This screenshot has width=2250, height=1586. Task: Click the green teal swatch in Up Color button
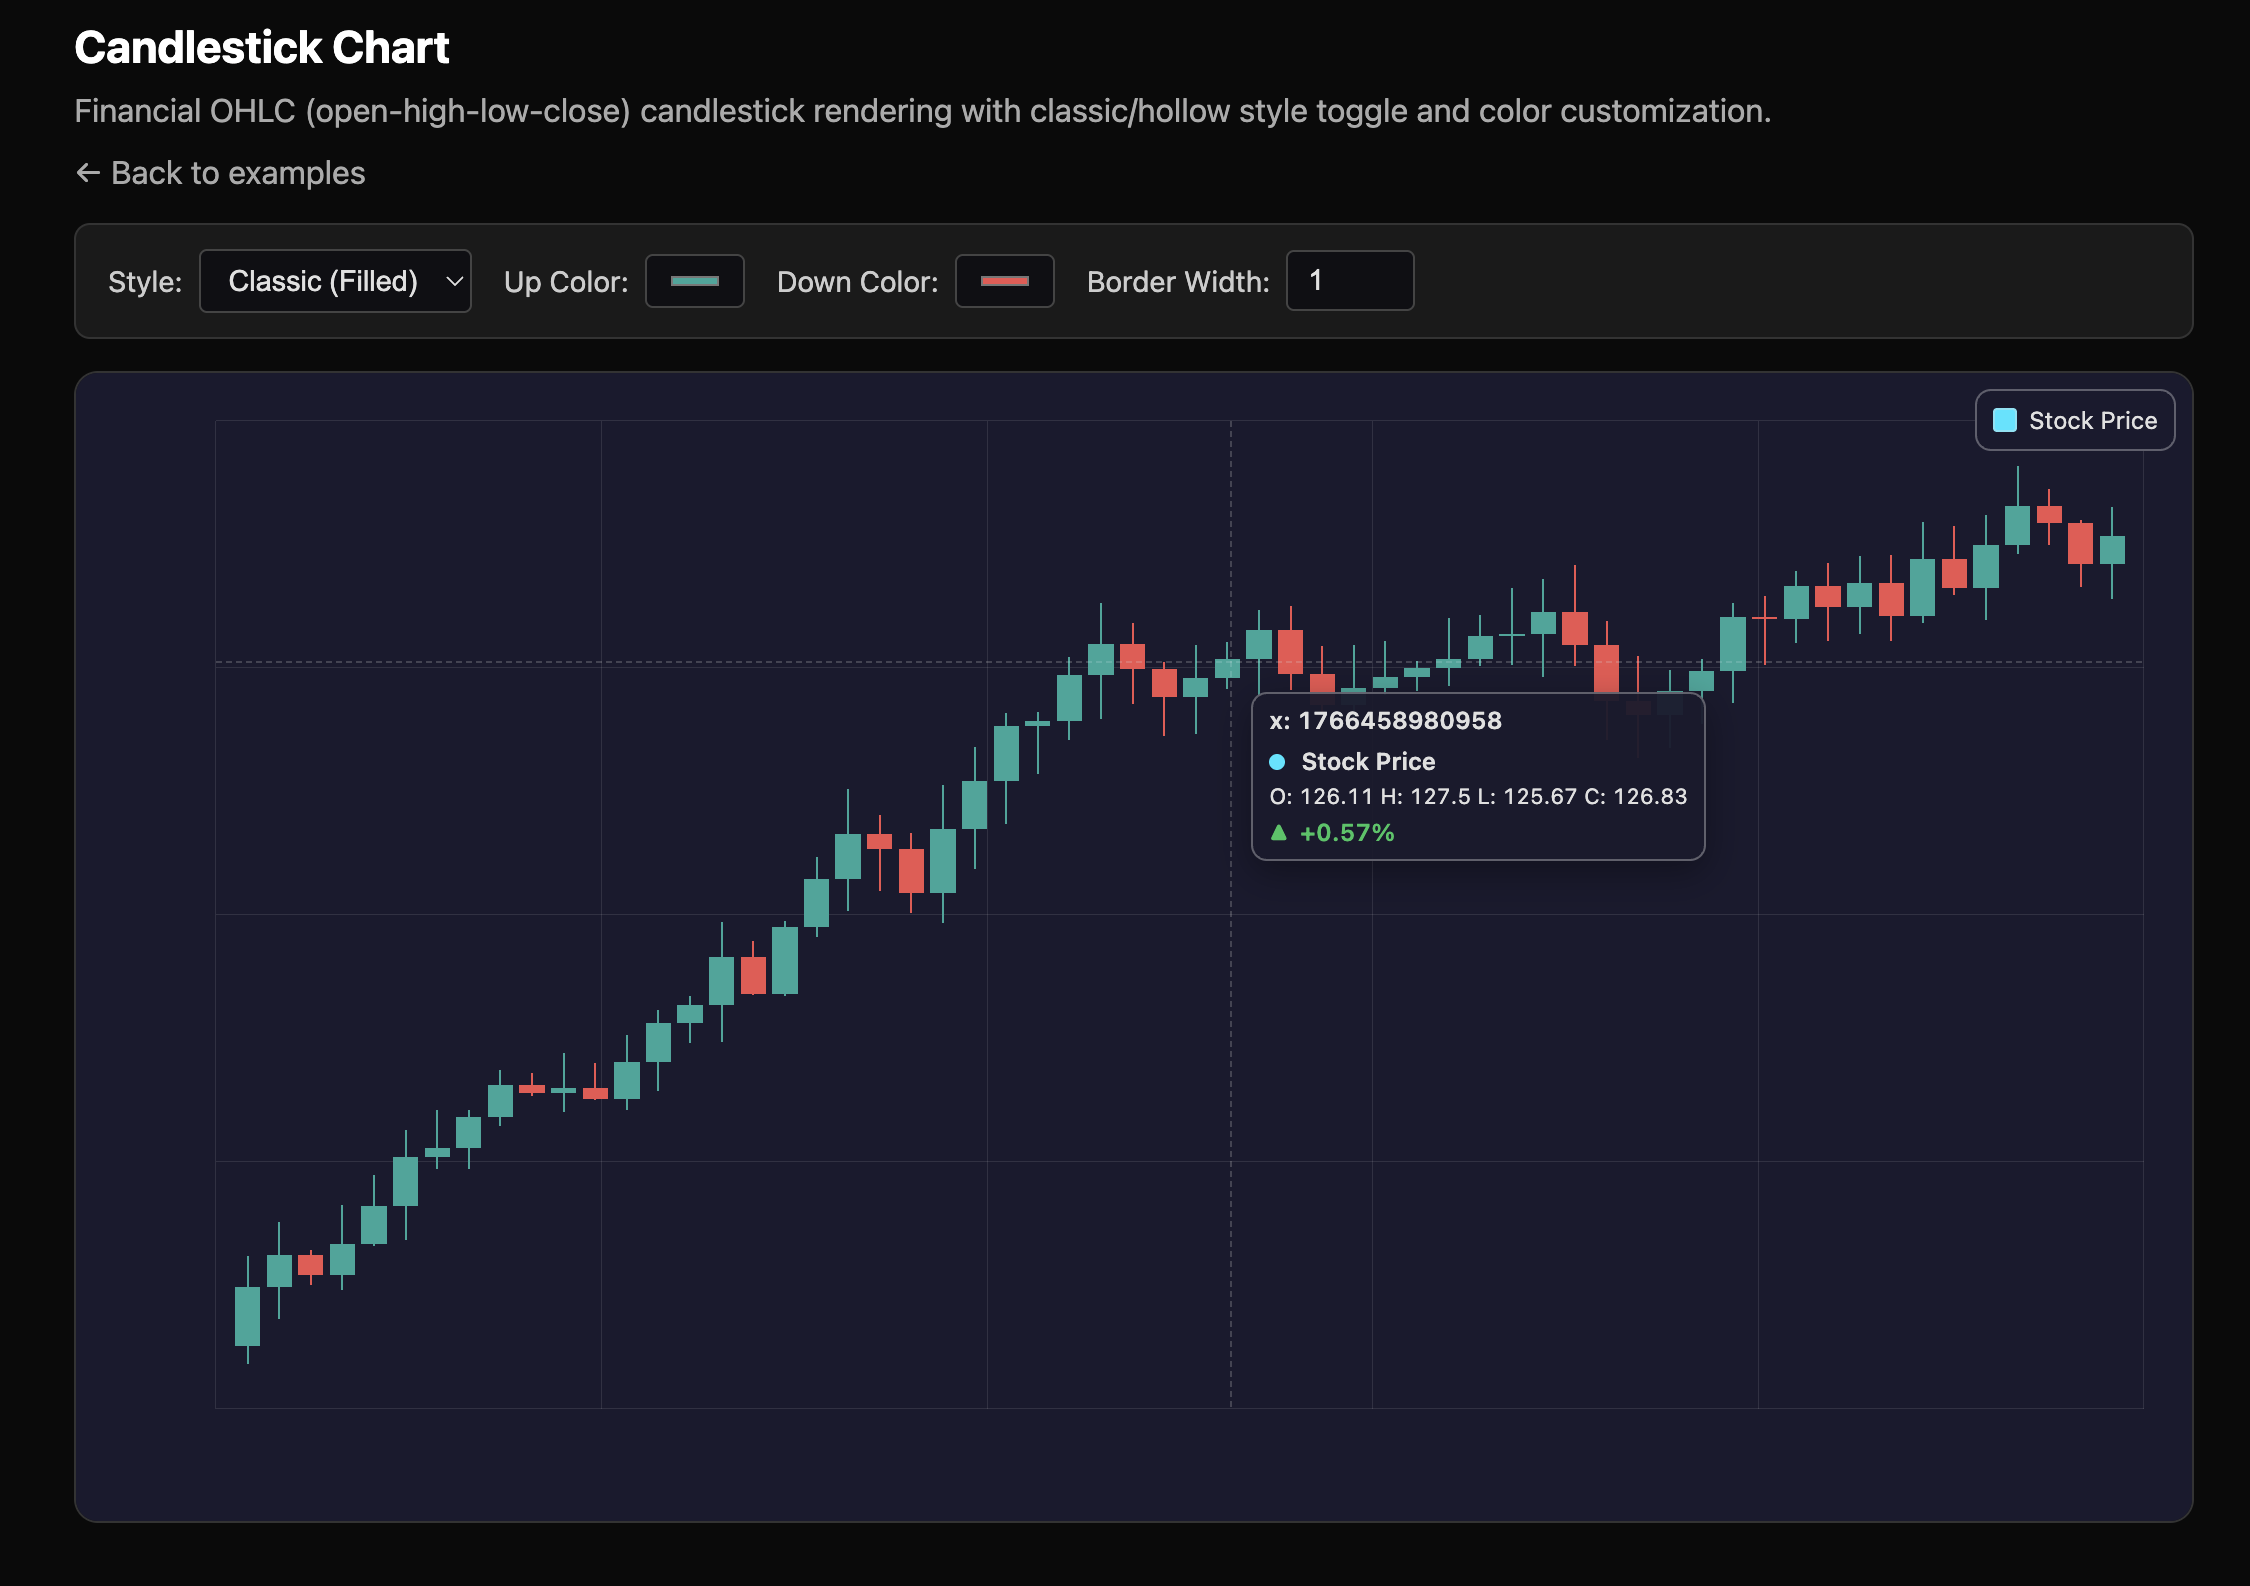(x=694, y=281)
